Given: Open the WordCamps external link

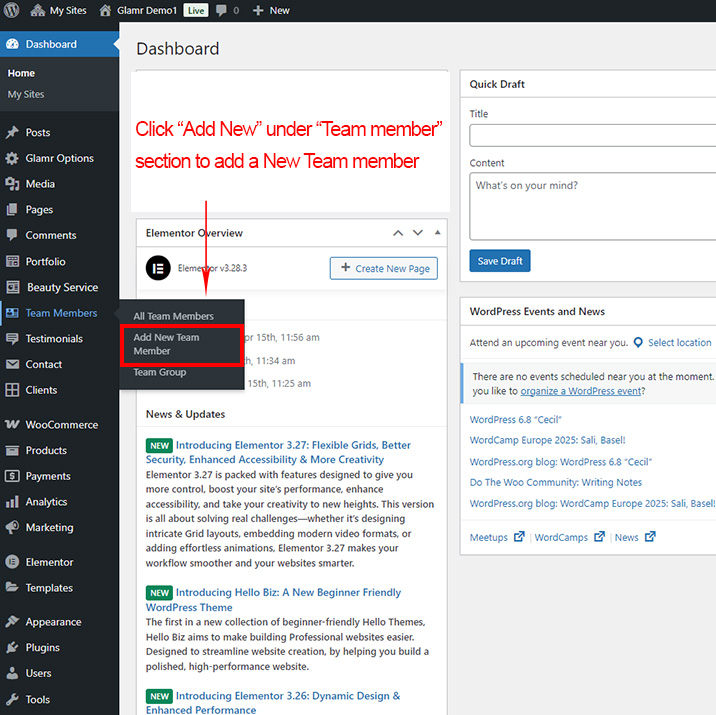Looking at the screenshot, I should pyautogui.click(x=569, y=537).
